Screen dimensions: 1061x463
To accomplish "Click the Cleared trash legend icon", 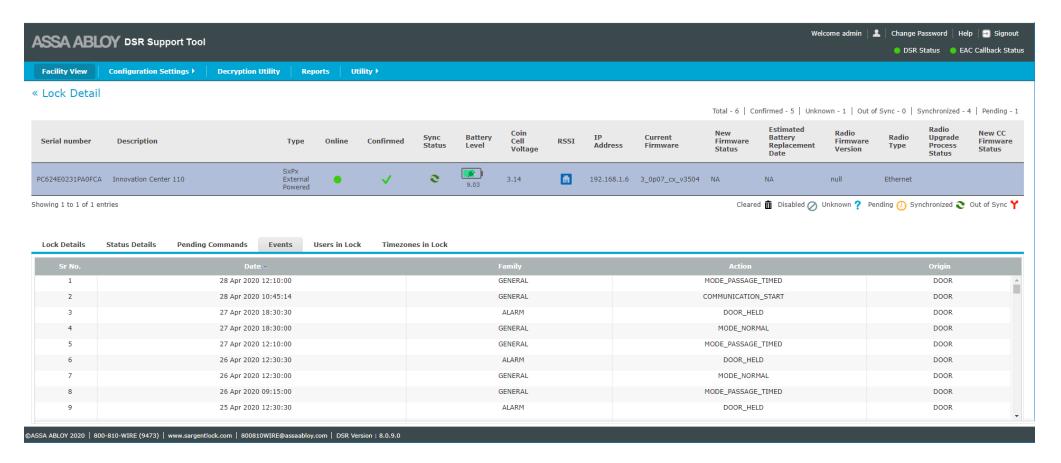I will coord(768,205).
